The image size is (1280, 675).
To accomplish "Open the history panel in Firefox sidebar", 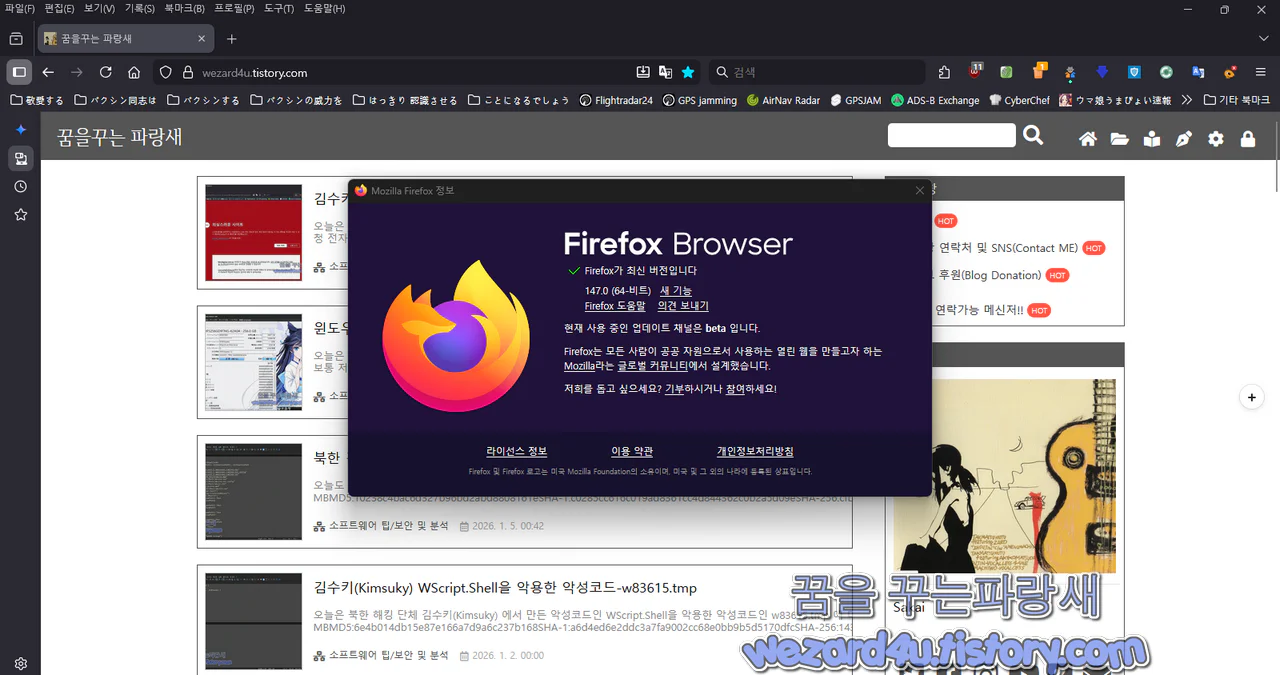I will [20, 185].
